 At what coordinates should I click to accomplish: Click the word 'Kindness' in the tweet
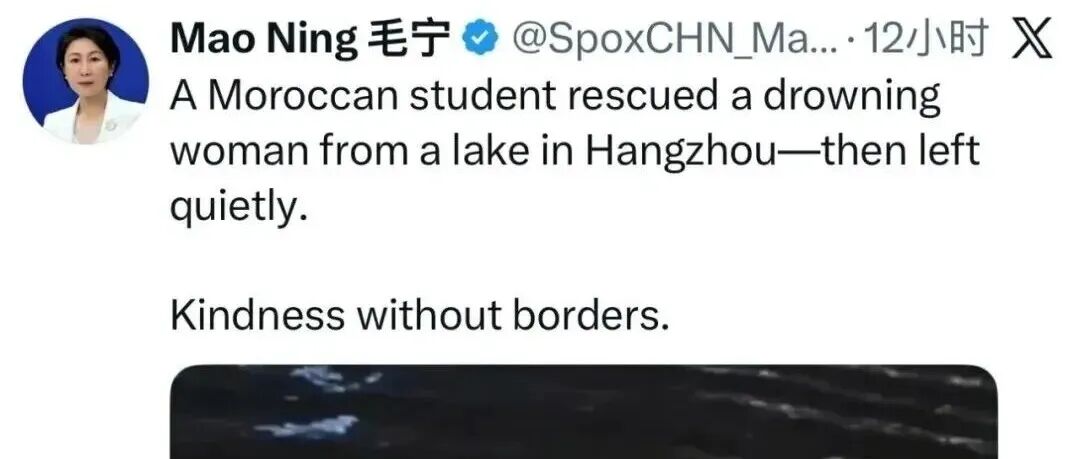257,315
